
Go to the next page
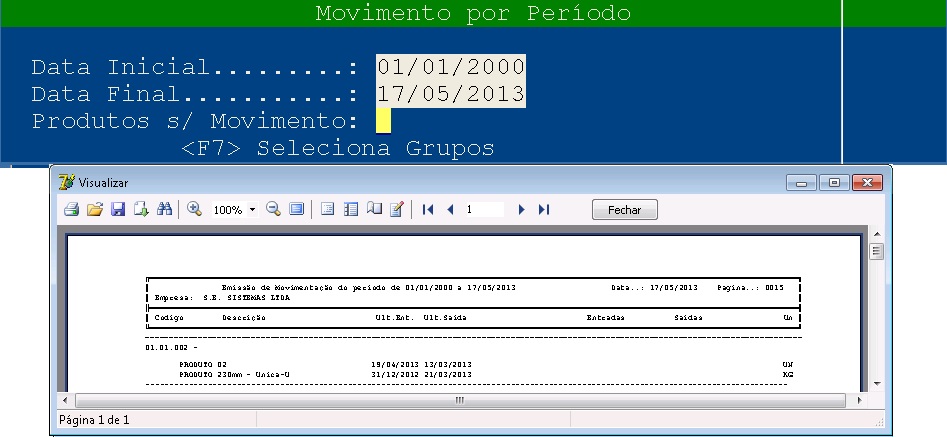[521, 210]
